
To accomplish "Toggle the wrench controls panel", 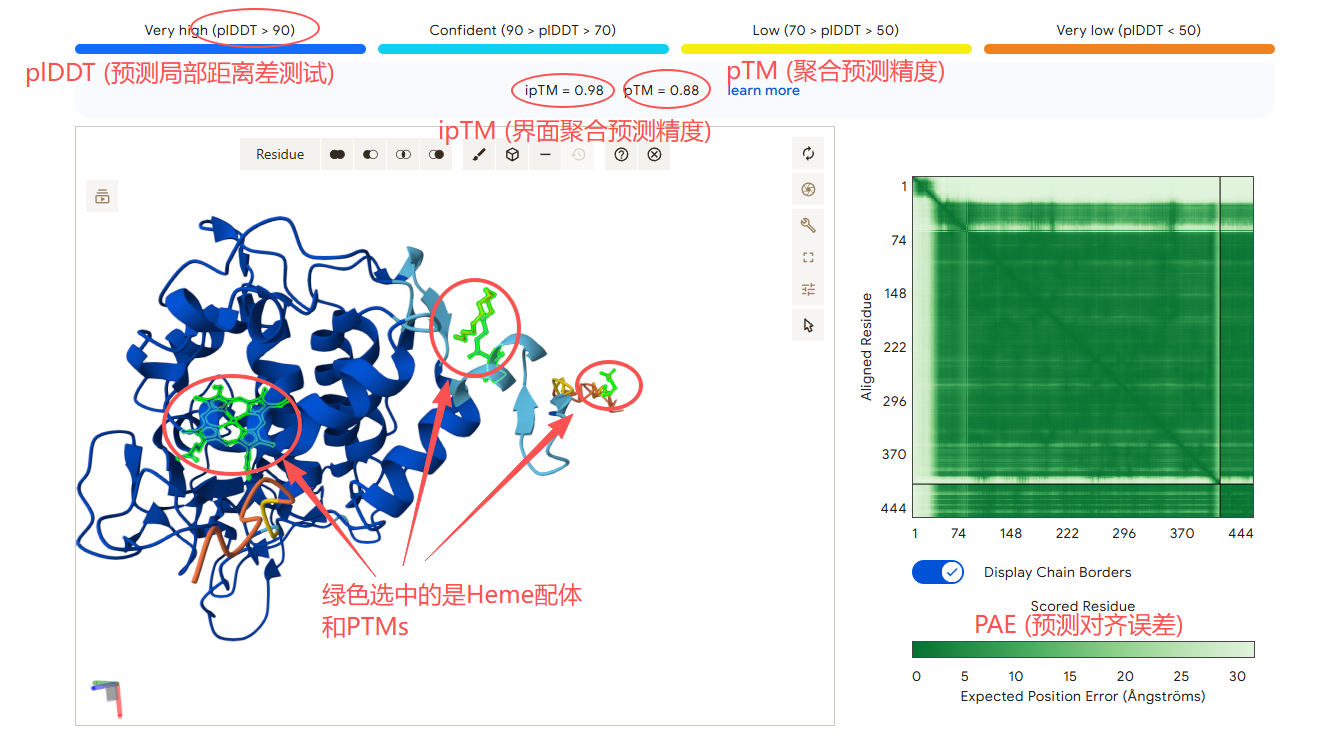I will (x=808, y=225).
